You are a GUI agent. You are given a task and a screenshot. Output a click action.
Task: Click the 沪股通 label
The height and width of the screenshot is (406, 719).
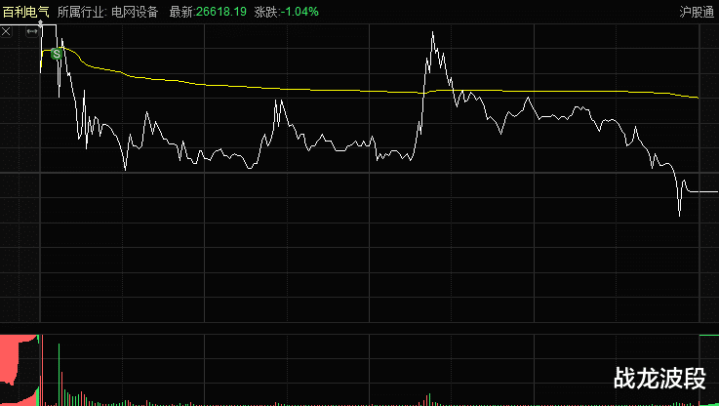point(697,12)
